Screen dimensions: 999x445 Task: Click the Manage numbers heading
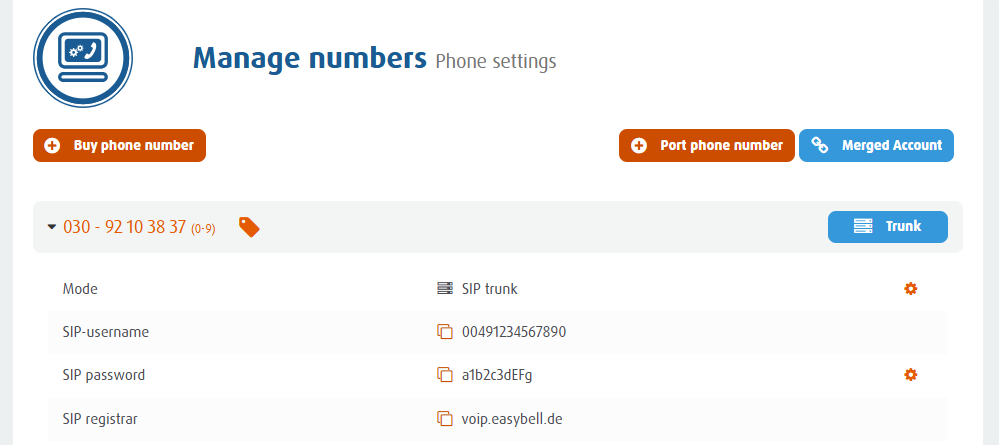pos(310,59)
